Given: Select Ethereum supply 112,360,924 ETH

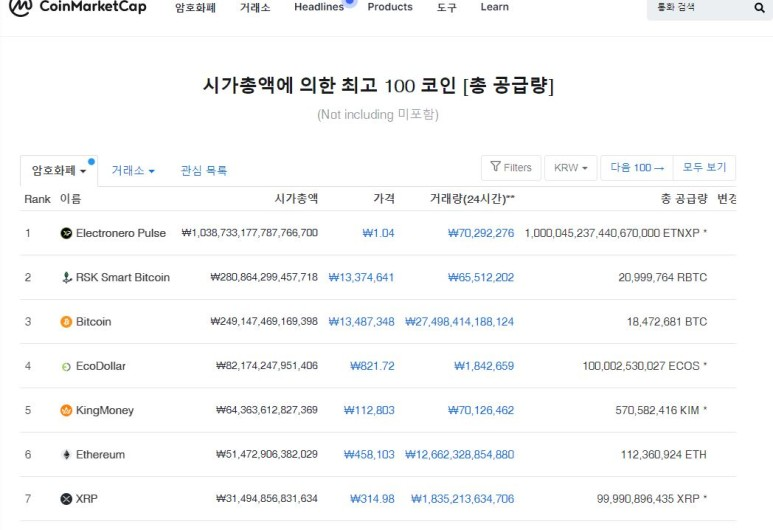Looking at the screenshot, I should point(664,455).
